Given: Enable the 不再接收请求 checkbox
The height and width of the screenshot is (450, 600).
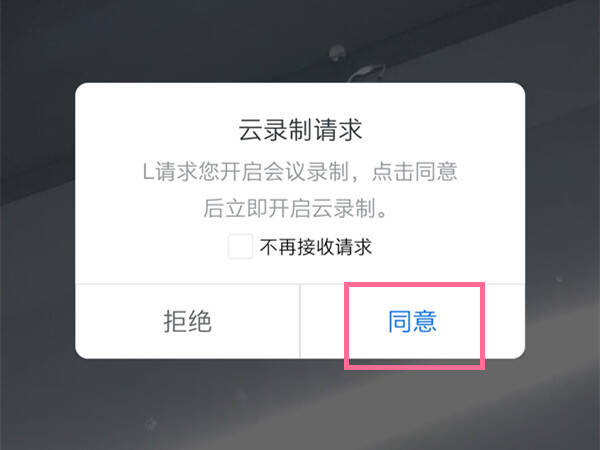Looking at the screenshot, I should [x=240, y=246].
